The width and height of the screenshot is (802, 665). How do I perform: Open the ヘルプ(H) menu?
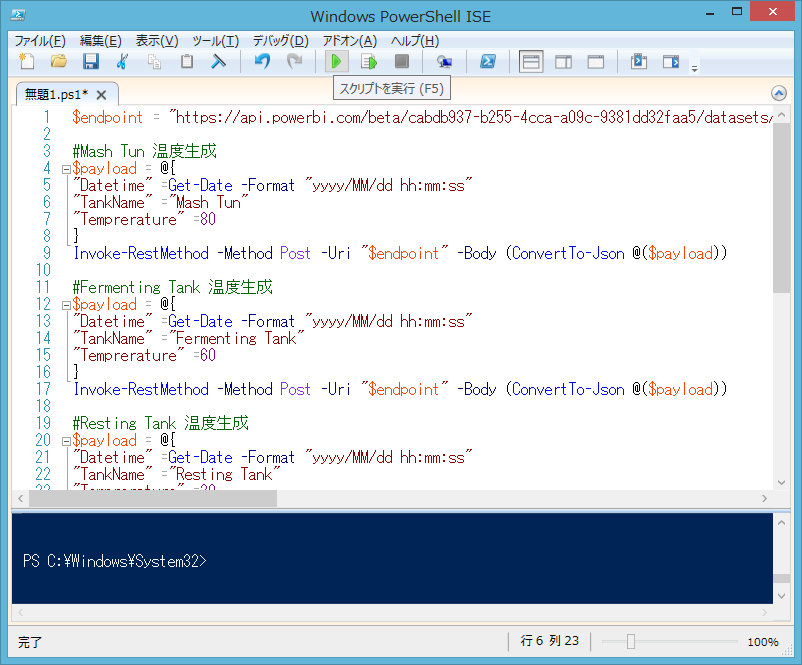point(415,41)
